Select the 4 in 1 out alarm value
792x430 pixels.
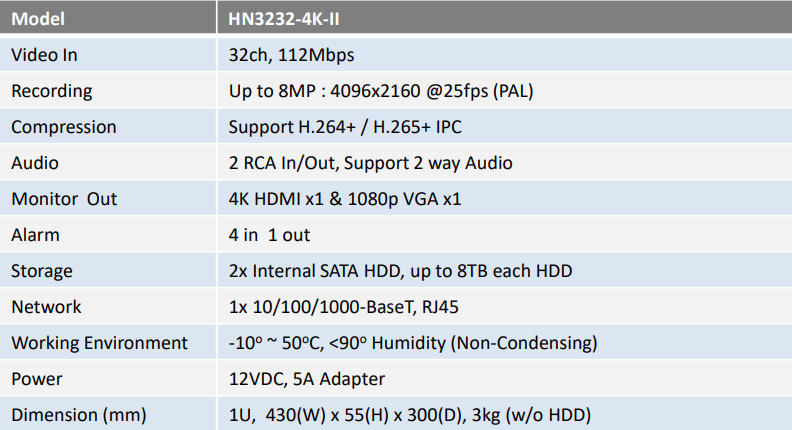(269, 235)
